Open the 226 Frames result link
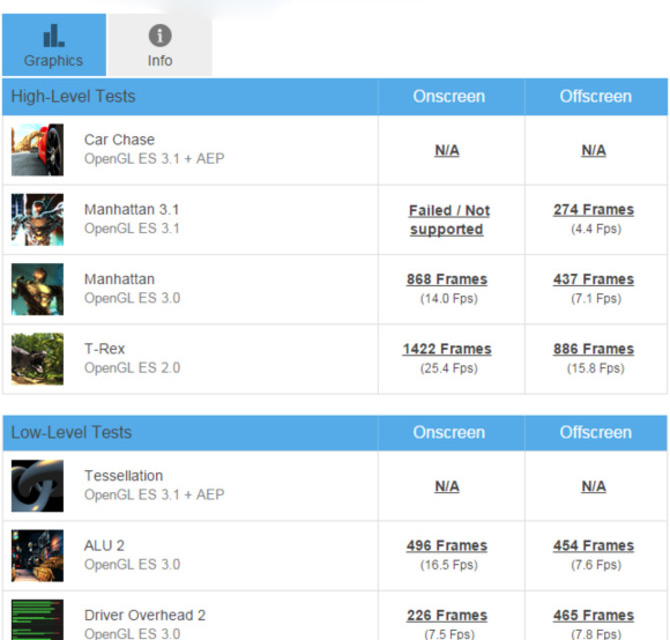670x640 pixels. pyautogui.click(x=447, y=615)
